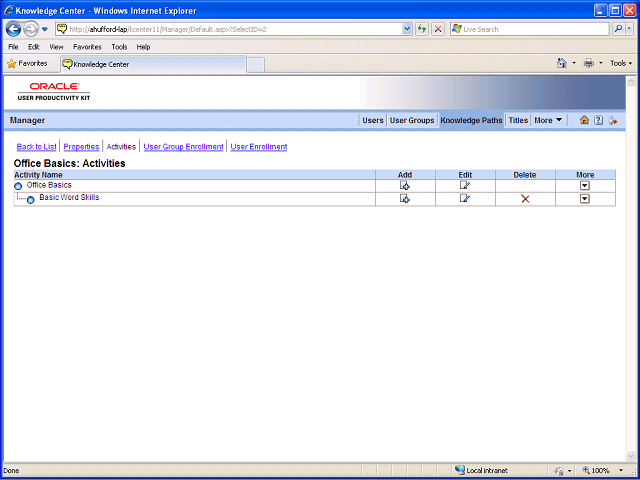Click Local intranet zone in status bar
Image resolution: width=640 pixels, height=480 pixels.
(x=481, y=471)
